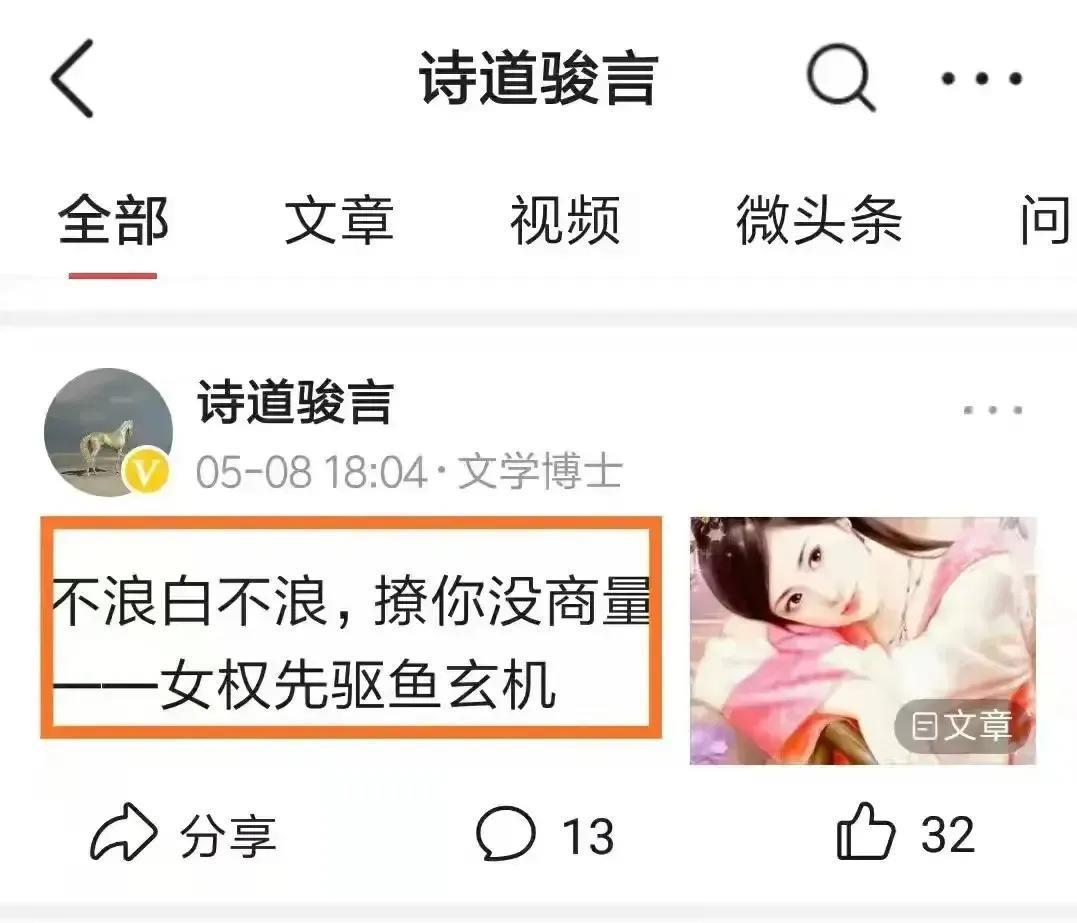Click the 分享 label
The image size is (1077, 923).
228,836
